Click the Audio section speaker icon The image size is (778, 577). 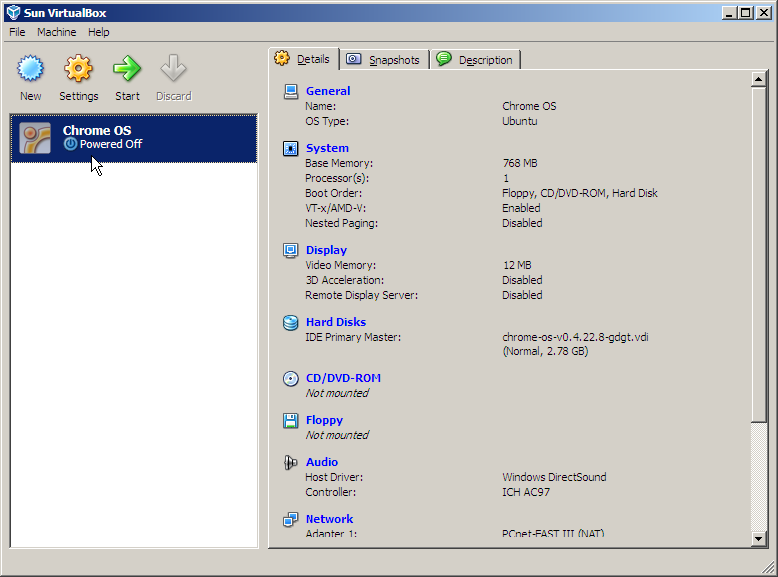click(x=290, y=462)
